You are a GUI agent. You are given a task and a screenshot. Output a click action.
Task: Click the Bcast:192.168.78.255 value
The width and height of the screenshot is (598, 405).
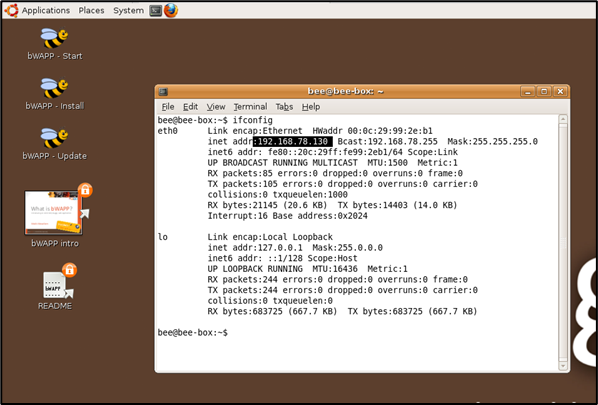click(387, 141)
